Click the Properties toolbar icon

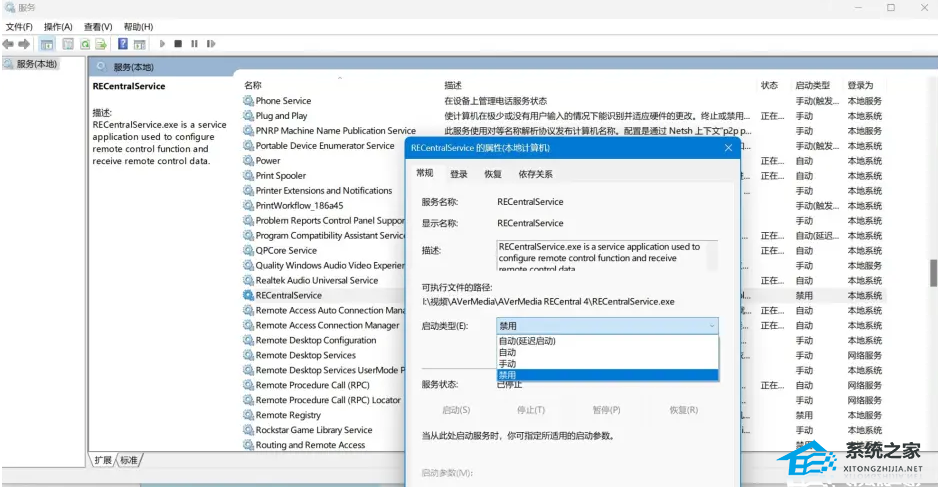click(68, 44)
